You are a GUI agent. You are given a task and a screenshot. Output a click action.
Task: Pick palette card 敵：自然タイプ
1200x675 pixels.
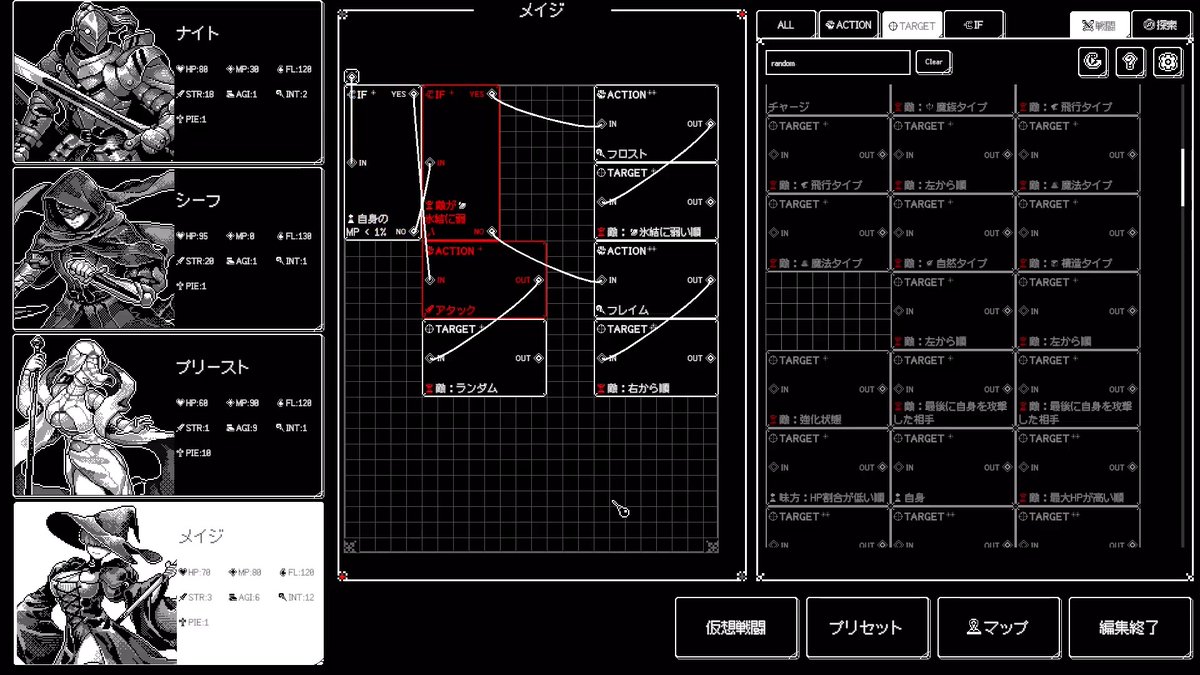tap(952, 233)
